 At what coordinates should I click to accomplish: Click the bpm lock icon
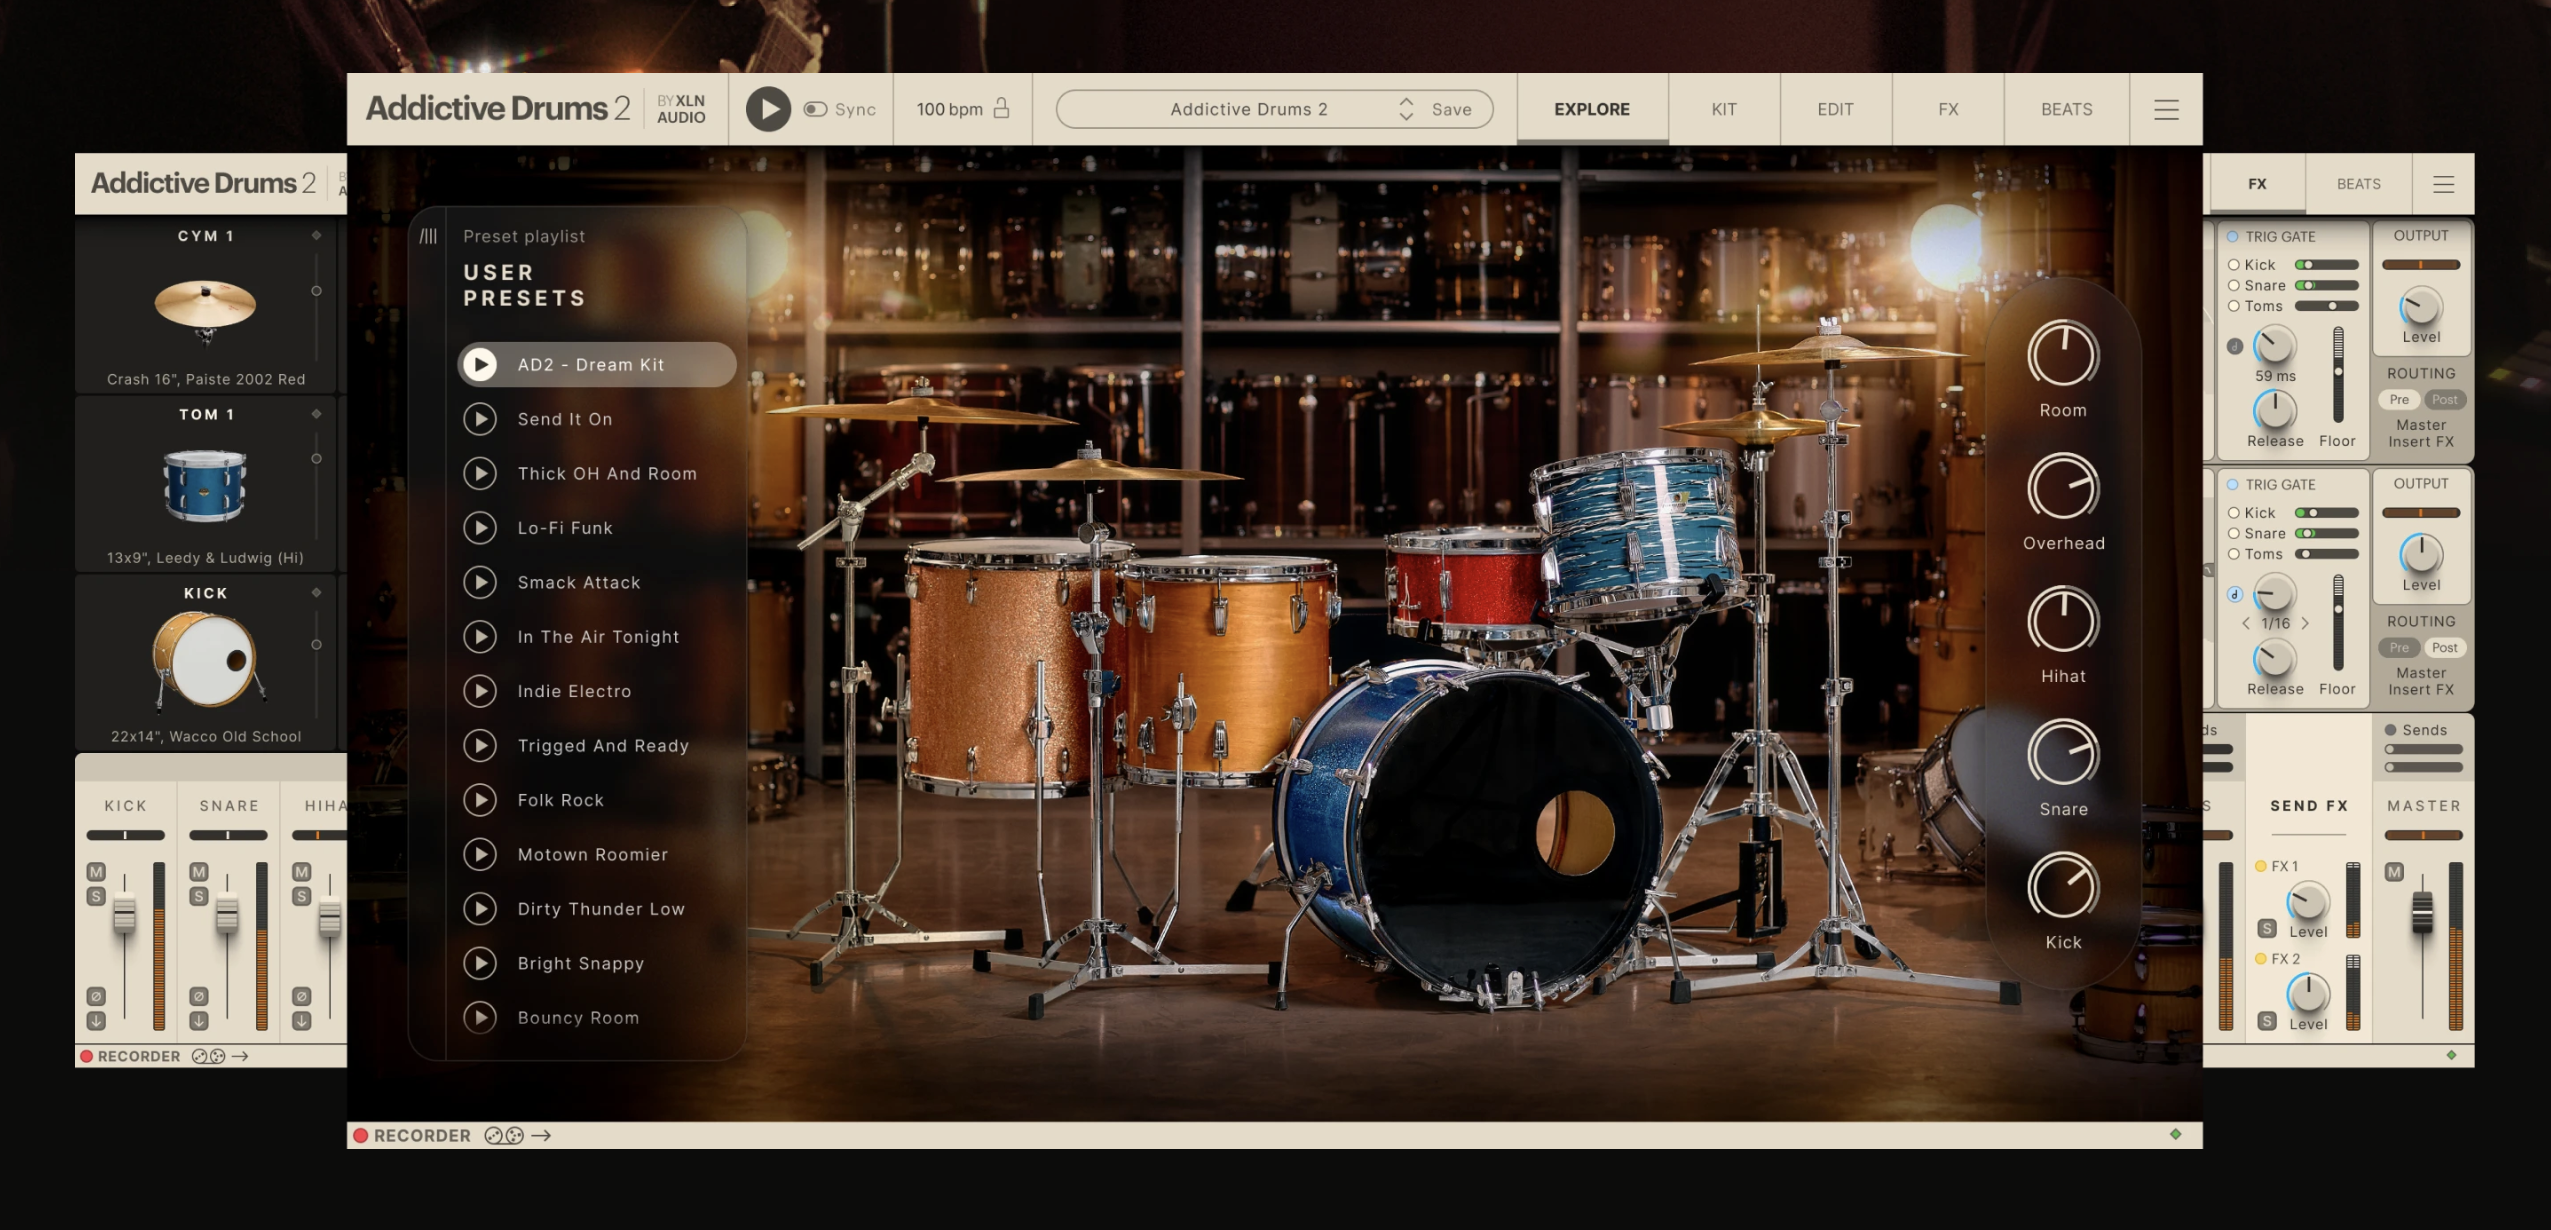tap(1003, 109)
